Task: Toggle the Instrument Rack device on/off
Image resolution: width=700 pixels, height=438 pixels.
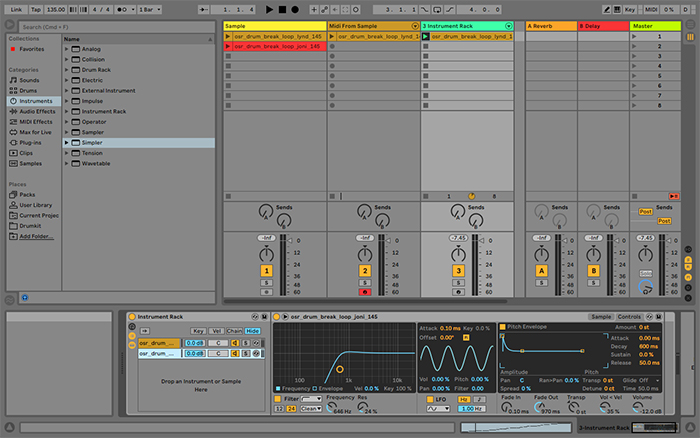Action: coord(132,317)
